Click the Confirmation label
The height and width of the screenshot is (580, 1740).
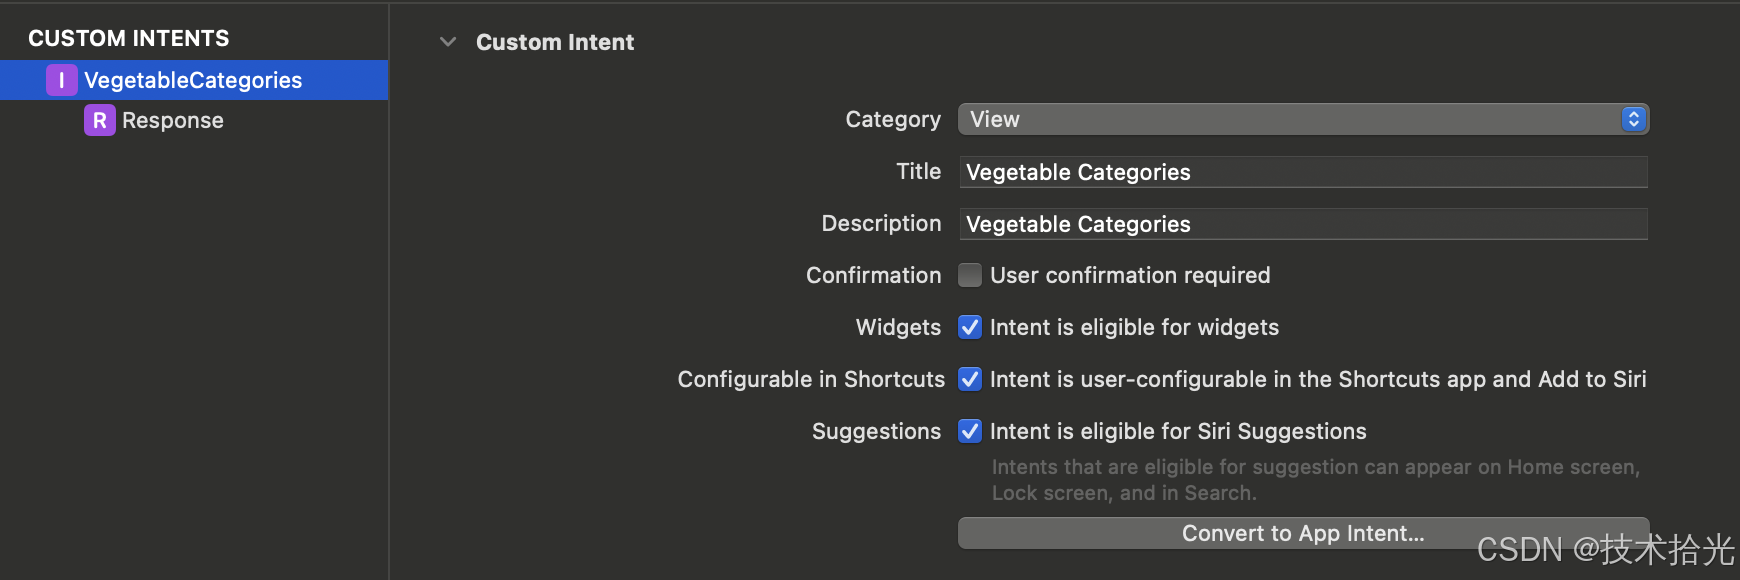873,275
